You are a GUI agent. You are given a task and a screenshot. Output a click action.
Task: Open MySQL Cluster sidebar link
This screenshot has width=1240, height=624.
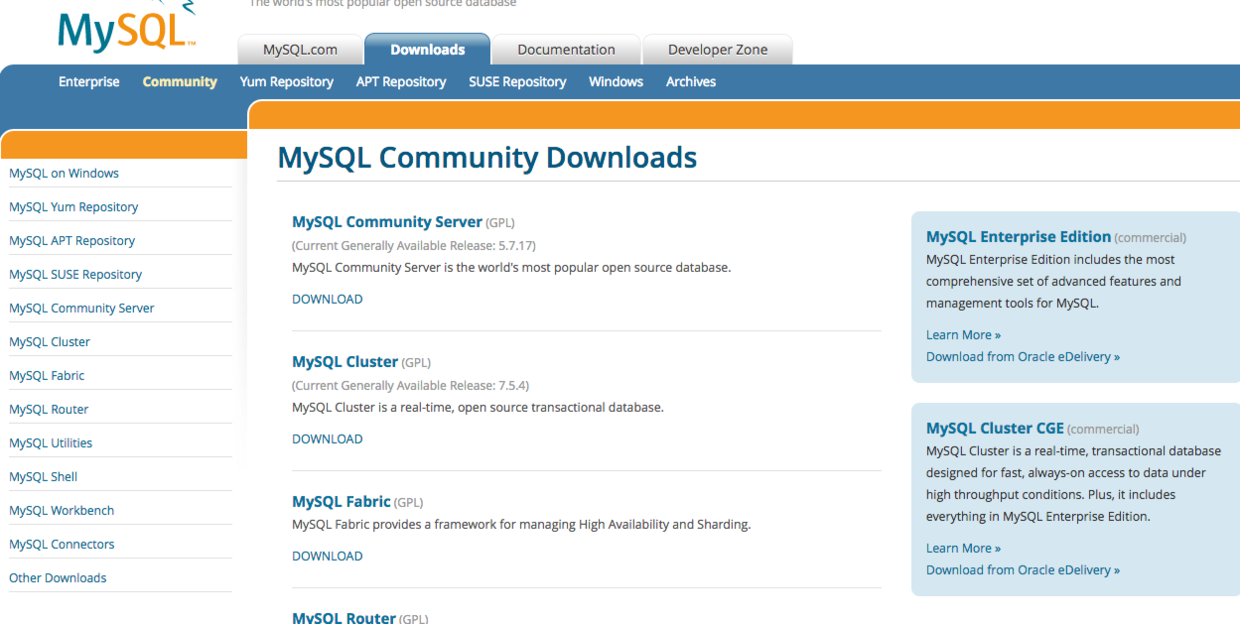tap(50, 342)
